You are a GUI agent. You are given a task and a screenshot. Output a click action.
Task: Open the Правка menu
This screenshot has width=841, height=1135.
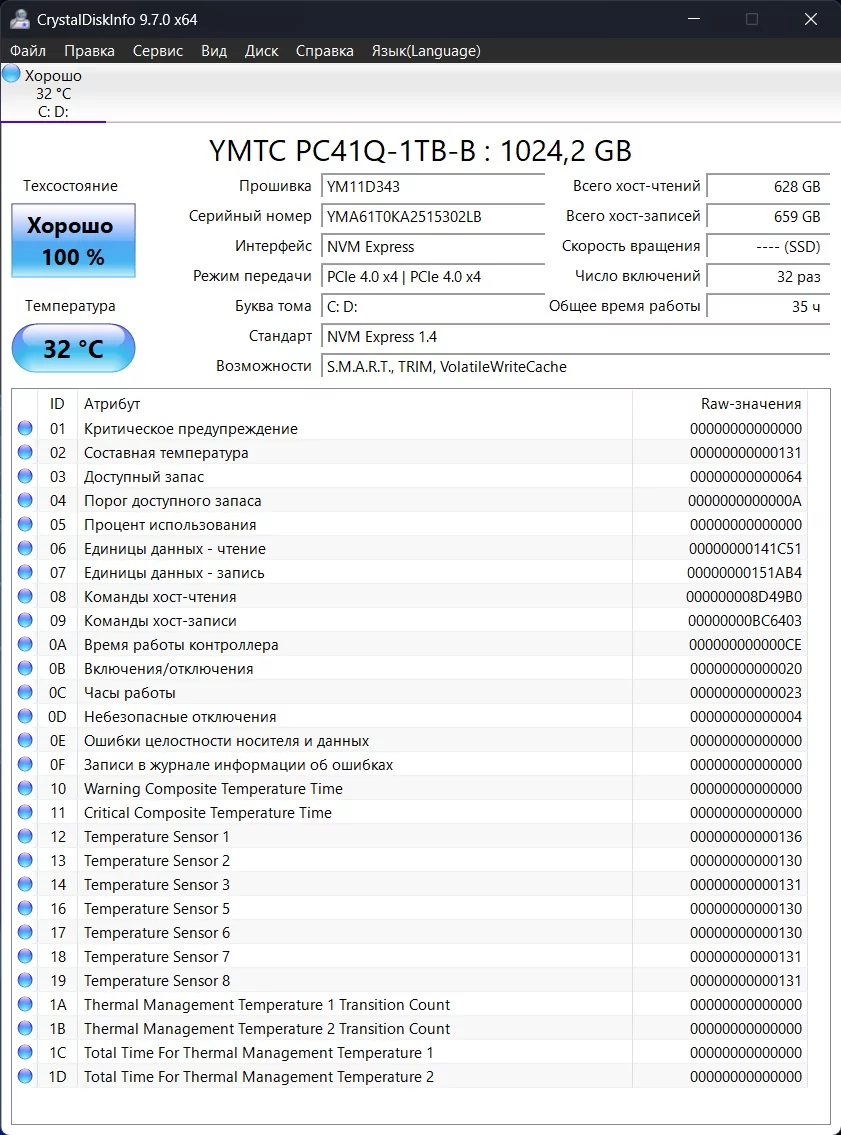(89, 51)
